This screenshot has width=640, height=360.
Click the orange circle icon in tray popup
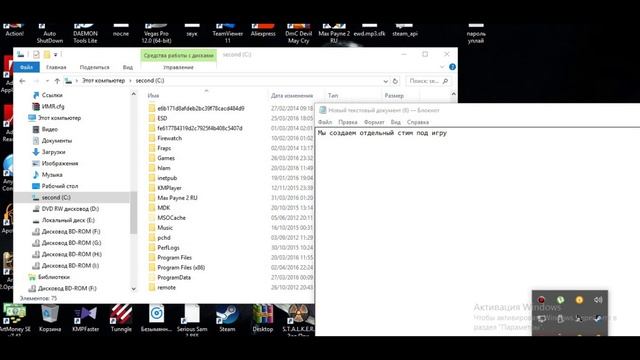click(579, 300)
